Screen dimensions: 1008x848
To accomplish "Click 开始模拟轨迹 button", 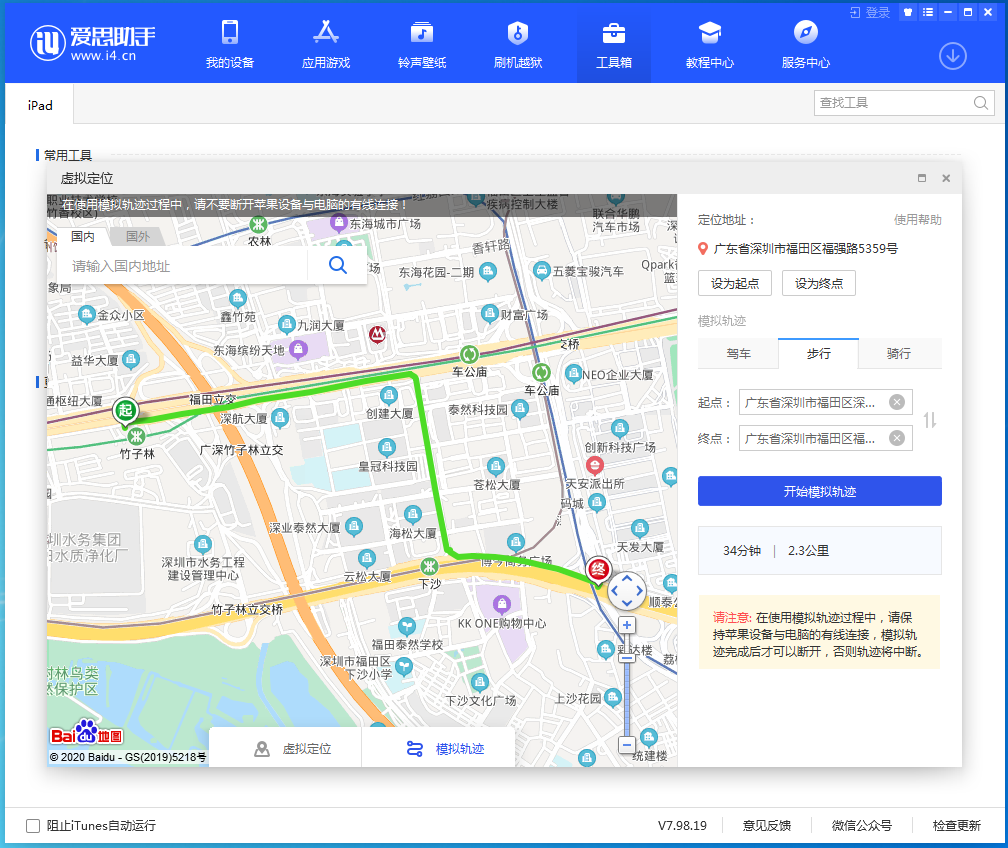I will point(820,491).
